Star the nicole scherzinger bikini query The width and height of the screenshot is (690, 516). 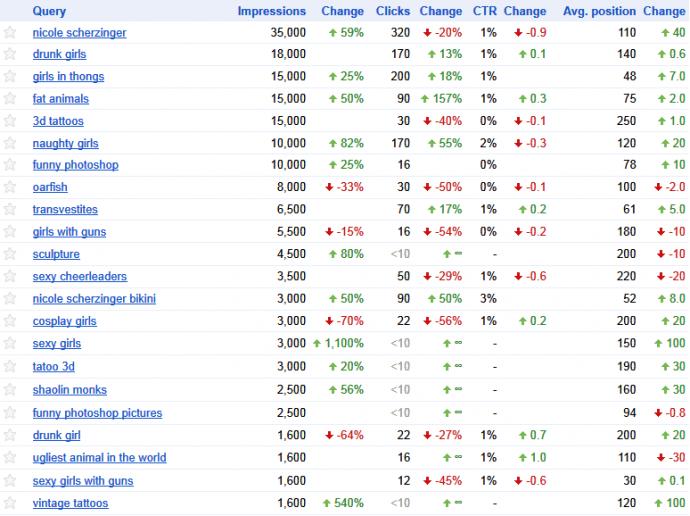(10, 299)
